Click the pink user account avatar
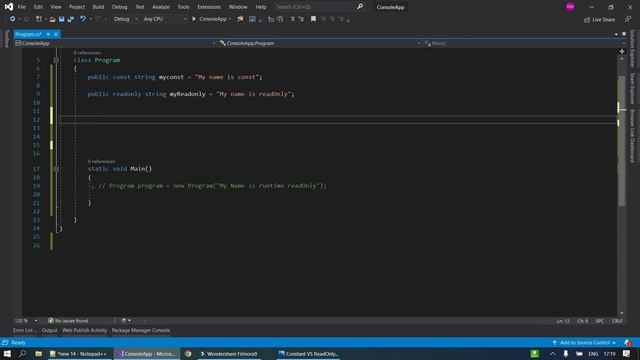The width and height of the screenshot is (640, 360). tap(570, 7)
